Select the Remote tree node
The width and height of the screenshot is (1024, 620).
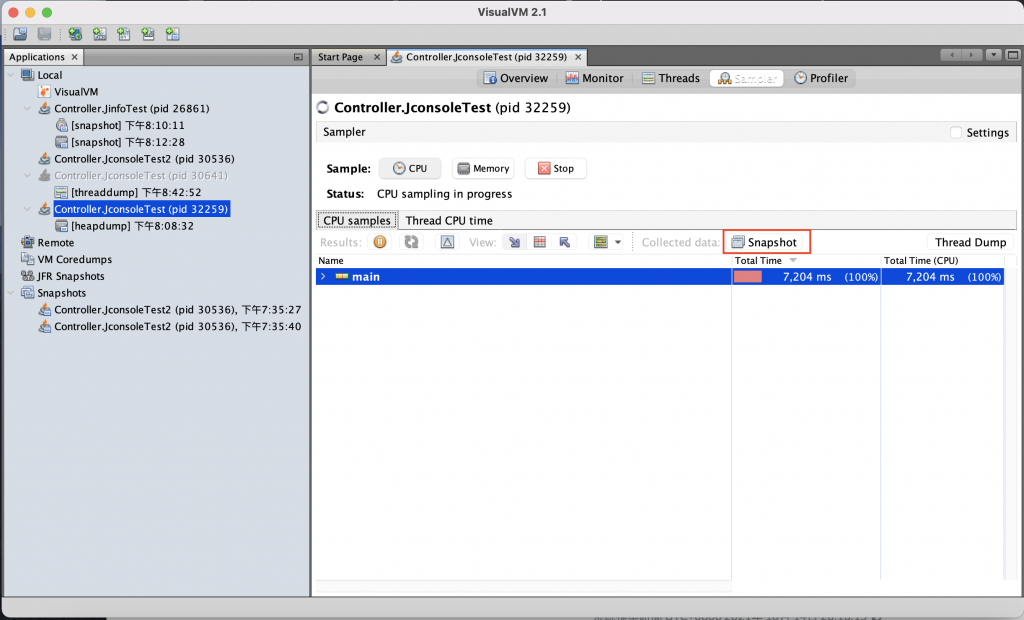pyautogui.click(x=56, y=243)
